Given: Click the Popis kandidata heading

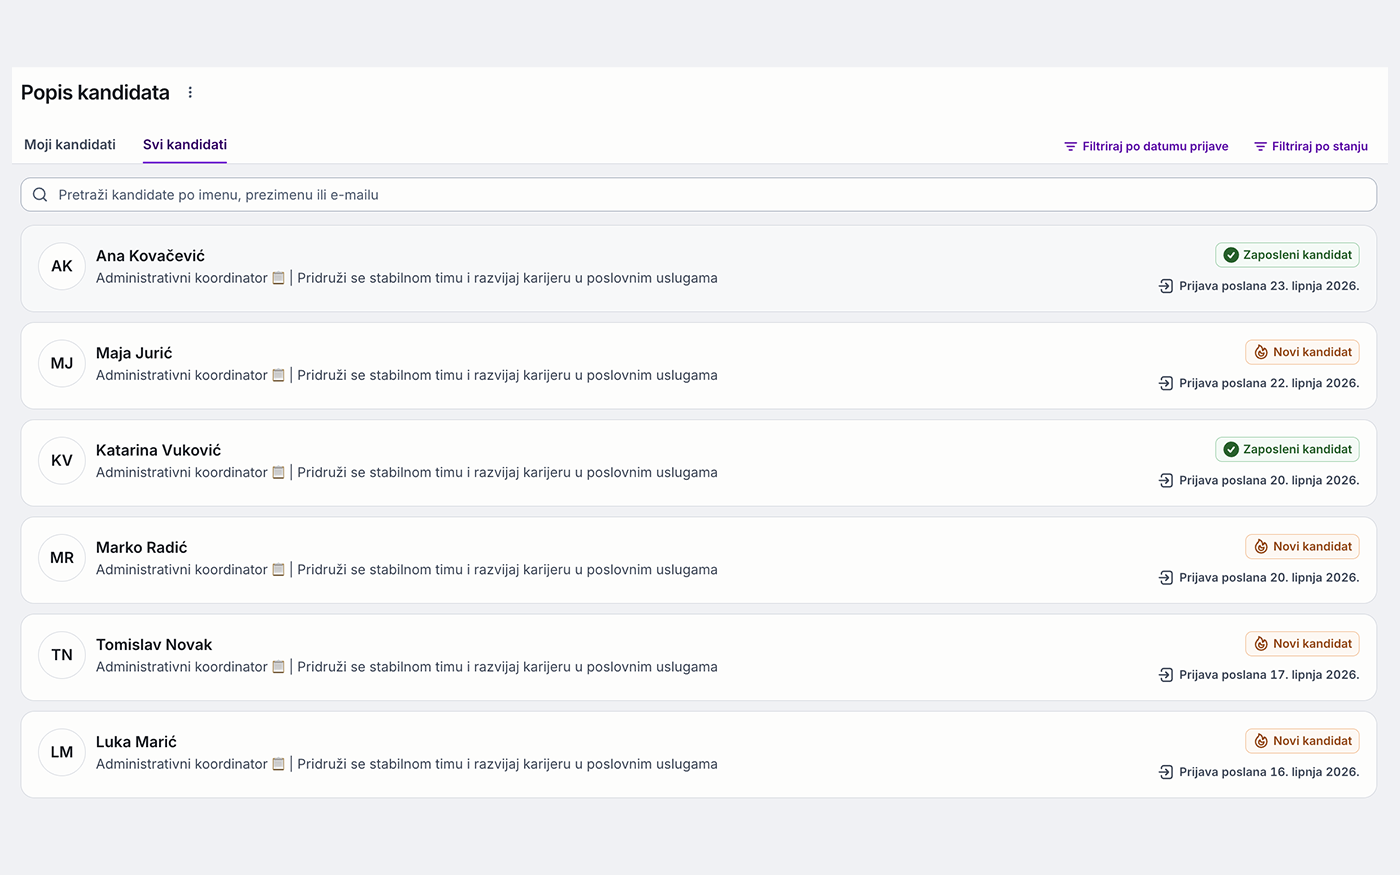Looking at the screenshot, I should coord(95,92).
